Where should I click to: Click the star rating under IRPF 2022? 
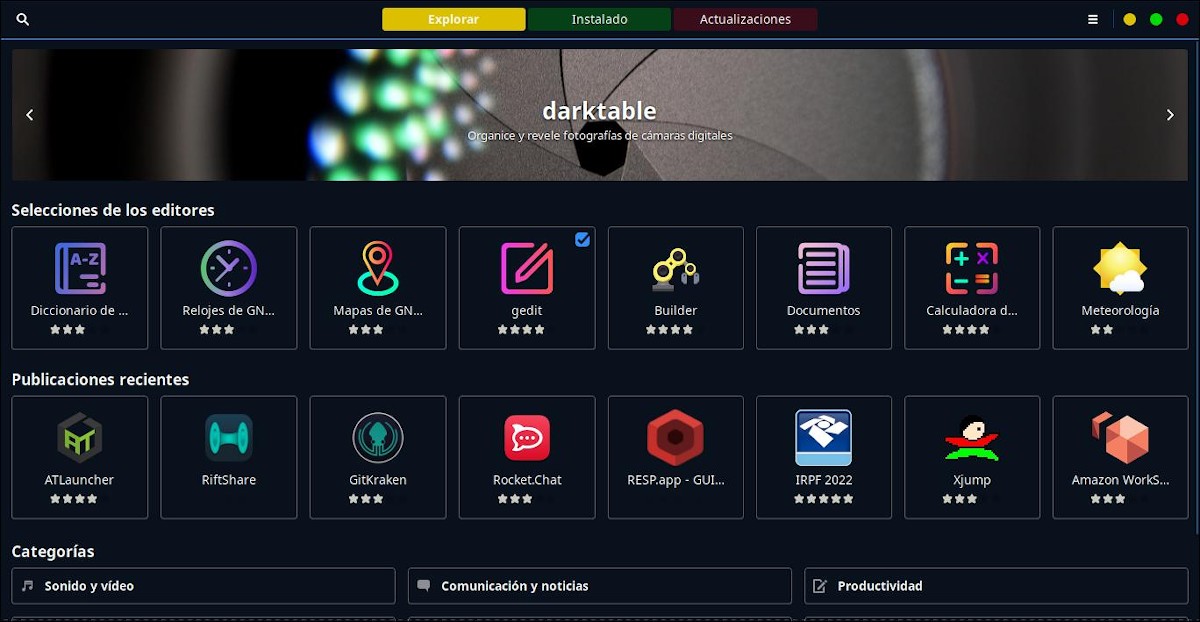(x=824, y=499)
